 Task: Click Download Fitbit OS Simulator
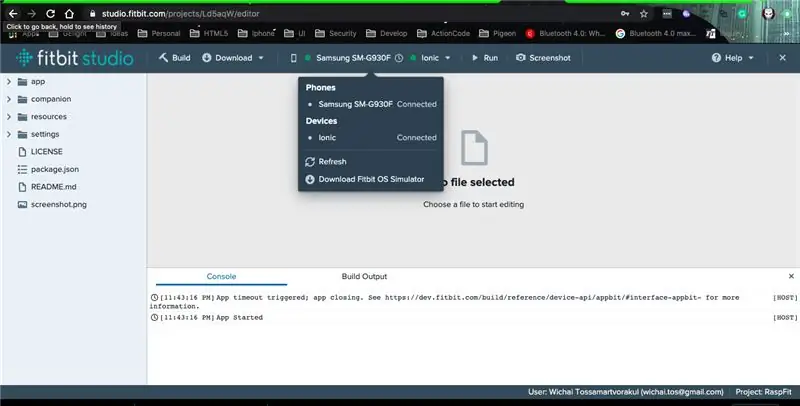click(371, 180)
